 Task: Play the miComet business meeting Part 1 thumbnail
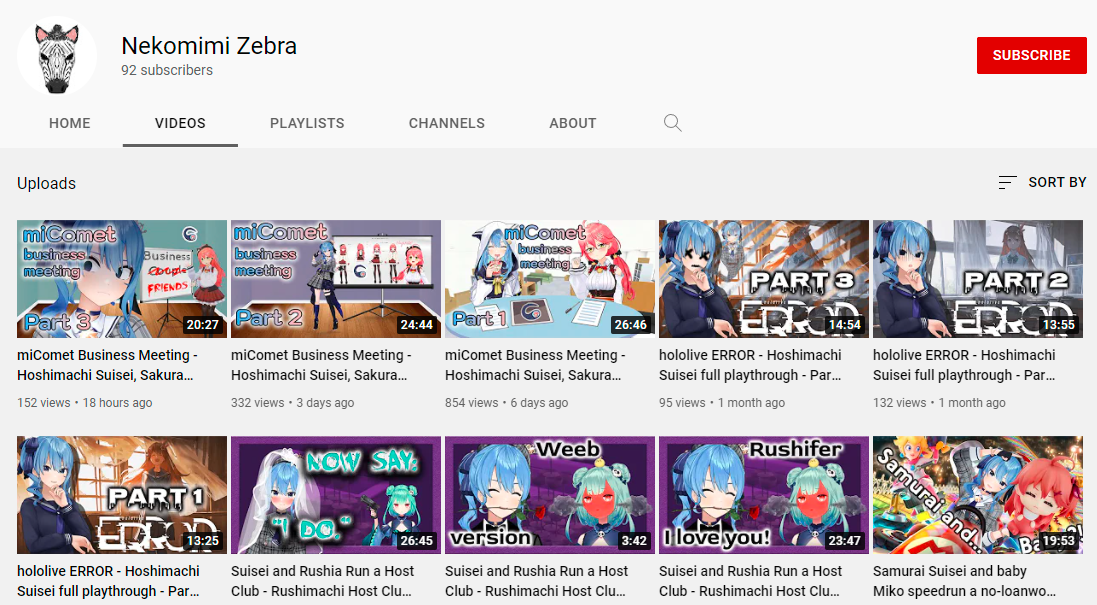(550, 279)
